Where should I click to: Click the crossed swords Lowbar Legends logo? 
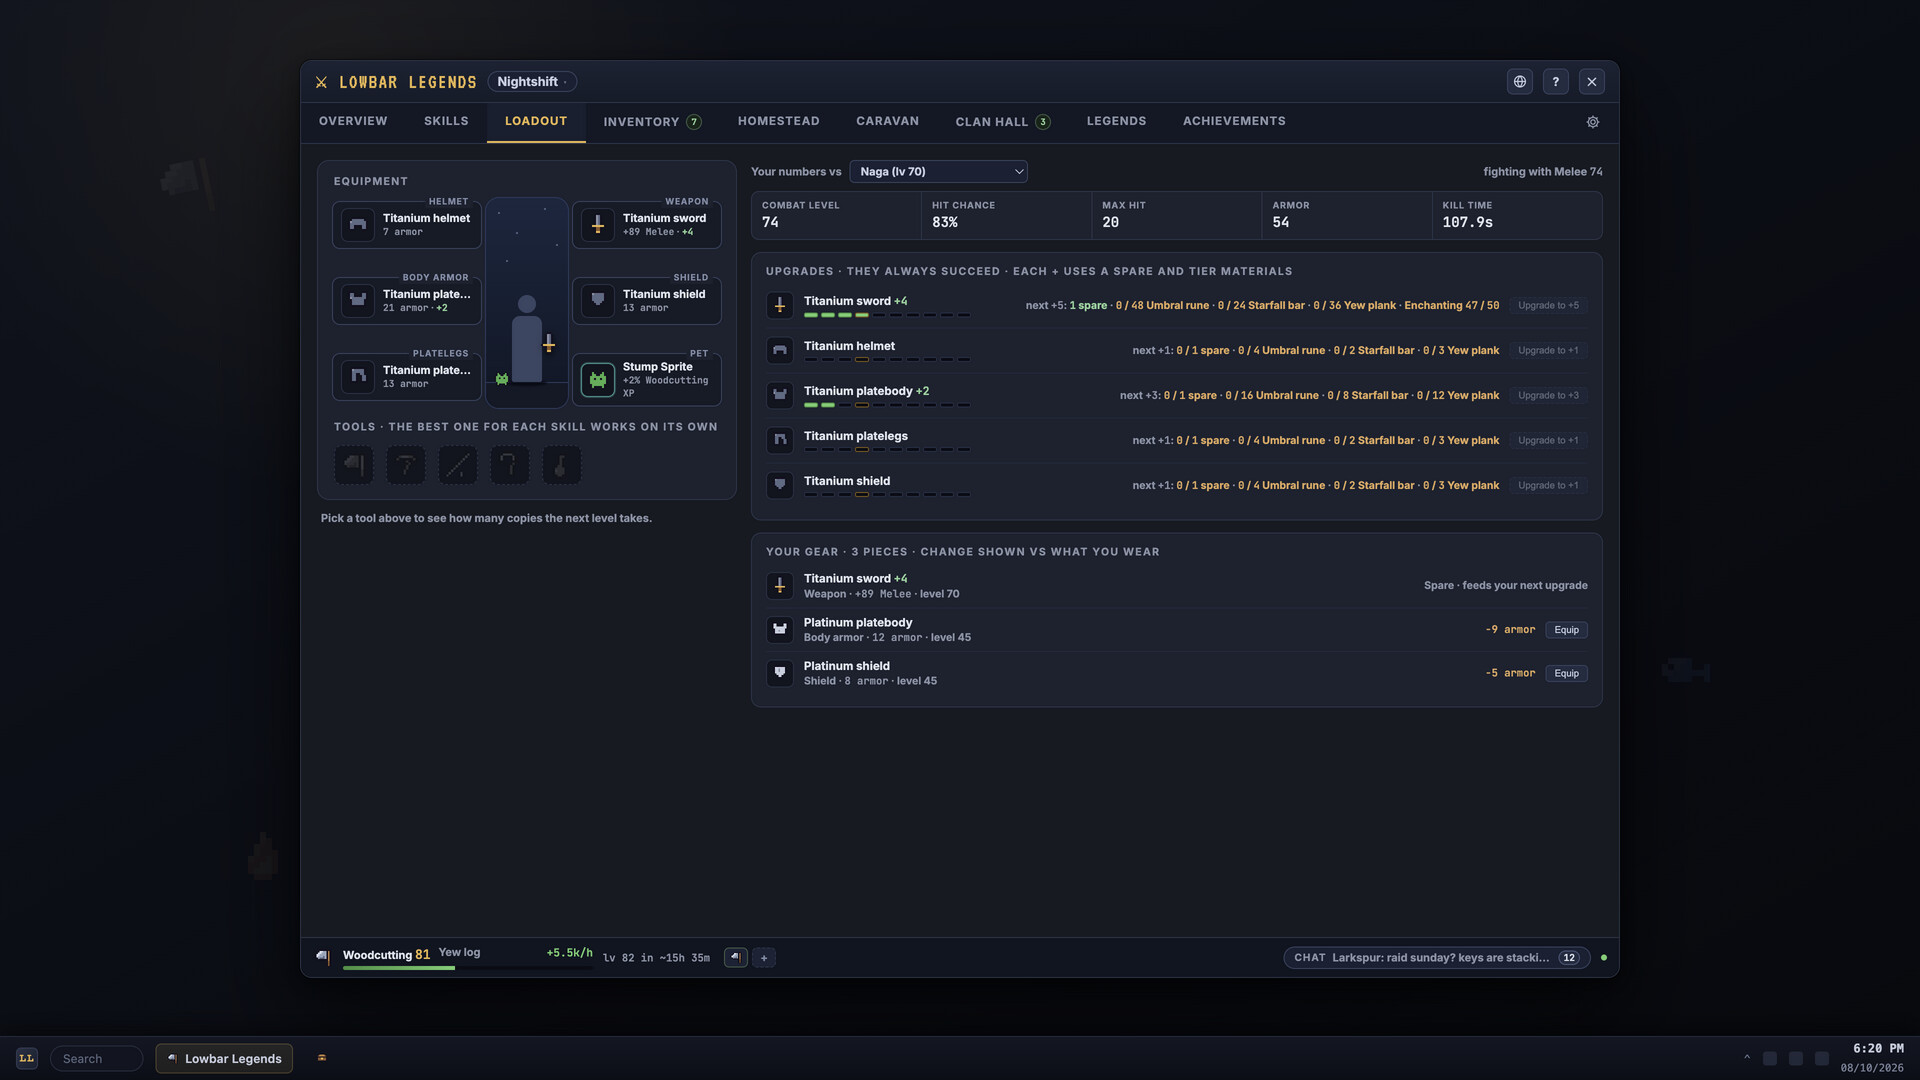click(x=321, y=82)
